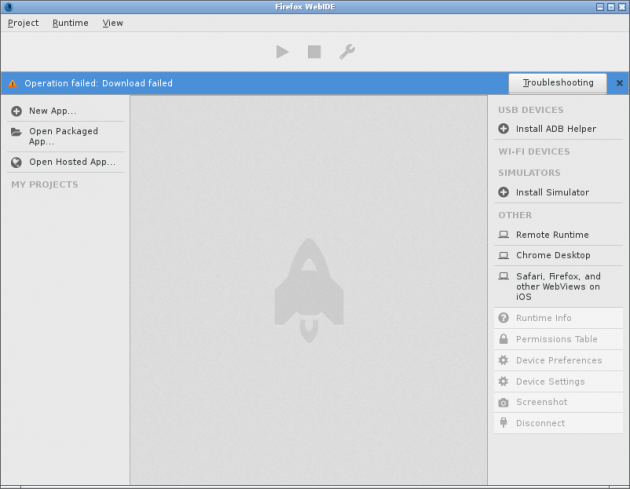The height and width of the screenshot is (489, 630).
Task: Click the gear icon beside Device Preferences
Action: pyautogui.click(x=503, y=360)
